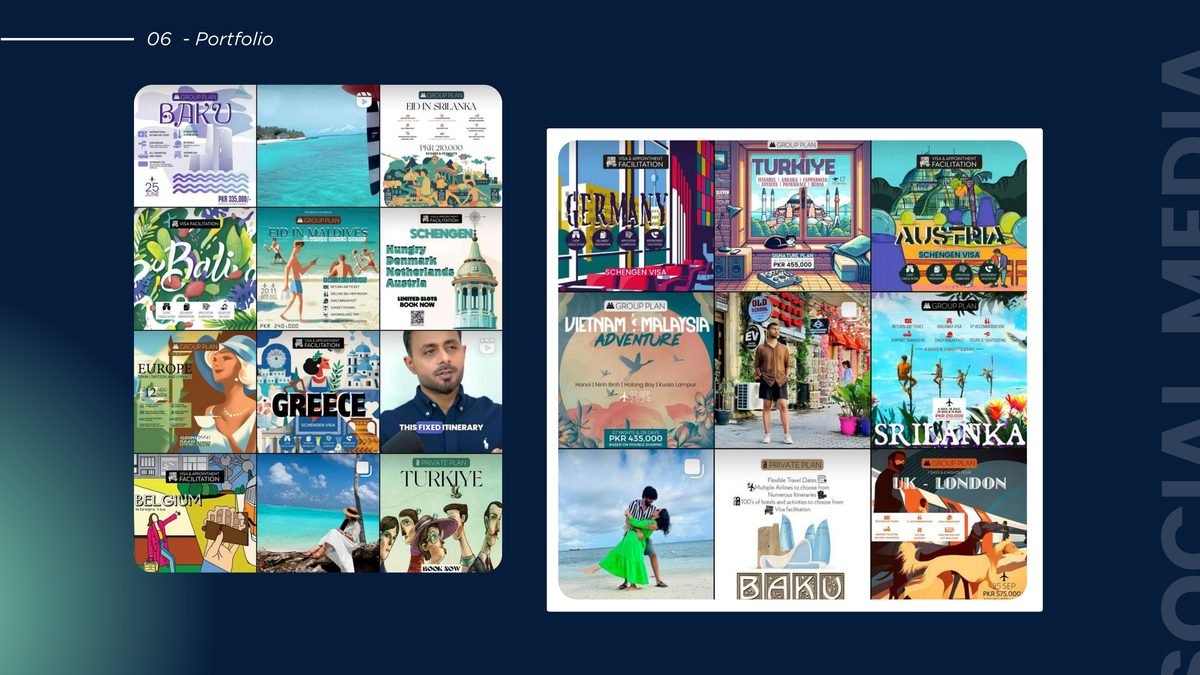Click 'PKR 240,000' in Eid in Maldives post
Viewport: 1200px width, 675px height.
tap(281, 325)
